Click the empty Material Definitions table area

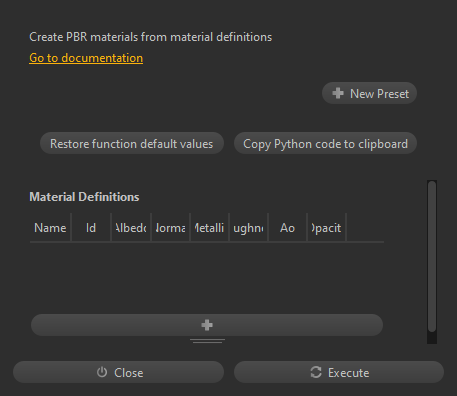(x=207, y=277)
